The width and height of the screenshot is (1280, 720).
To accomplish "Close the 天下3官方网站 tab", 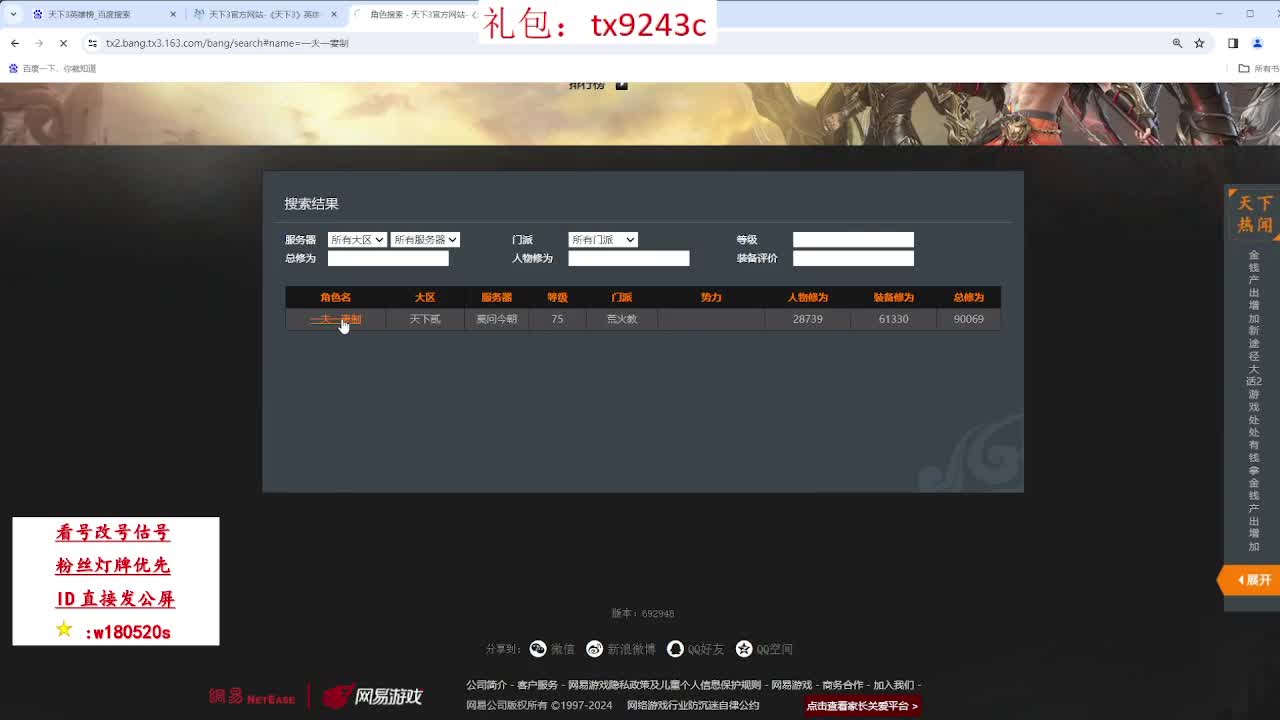I will tap(333, 15).
